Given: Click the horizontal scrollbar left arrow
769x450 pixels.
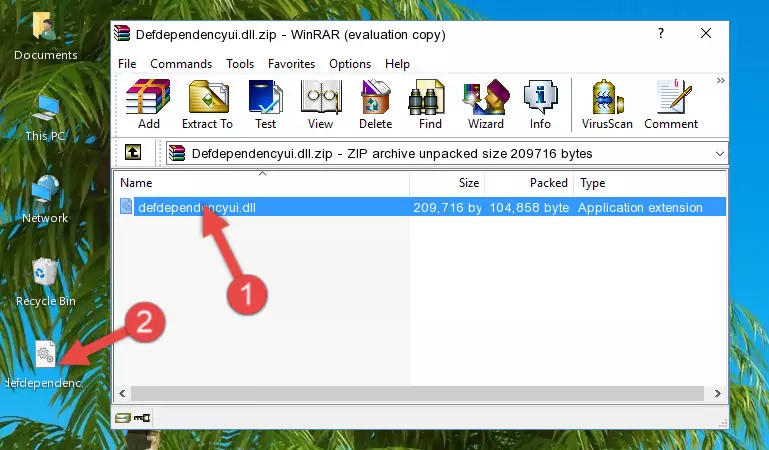Looking at the screenshot, I should click(x=122, y=393).
